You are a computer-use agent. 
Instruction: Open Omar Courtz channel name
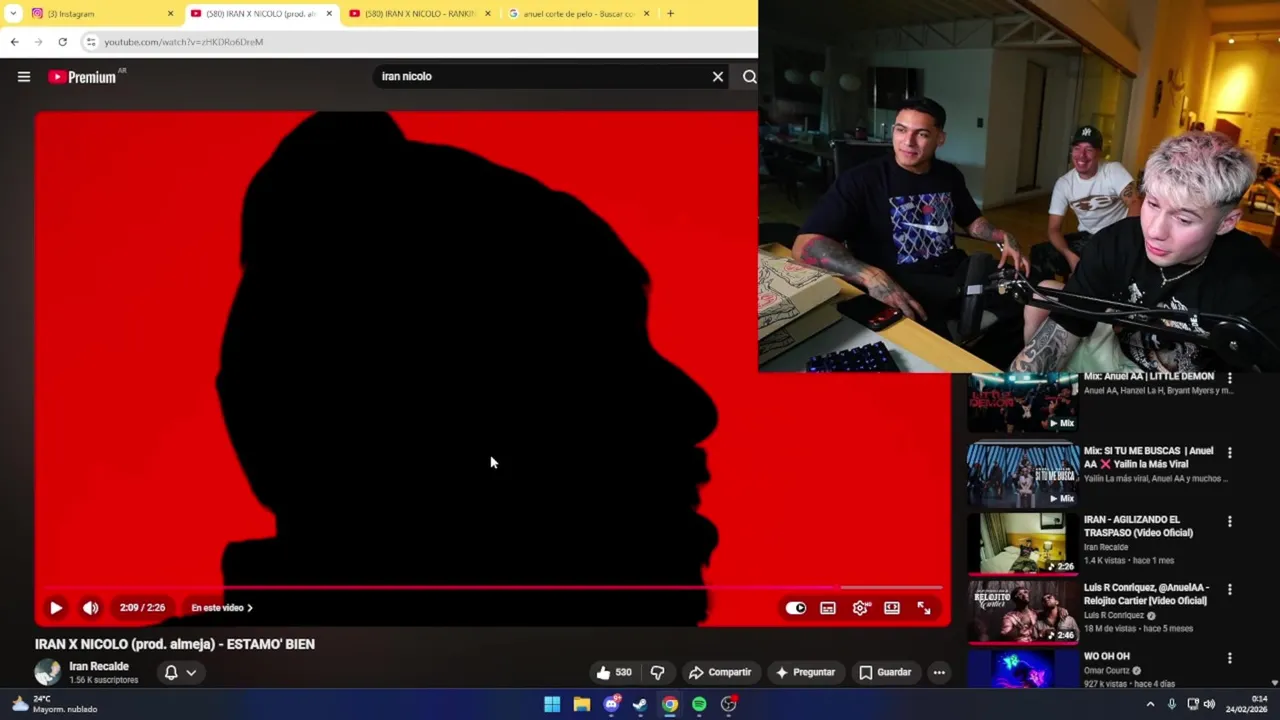point(1109,671)
